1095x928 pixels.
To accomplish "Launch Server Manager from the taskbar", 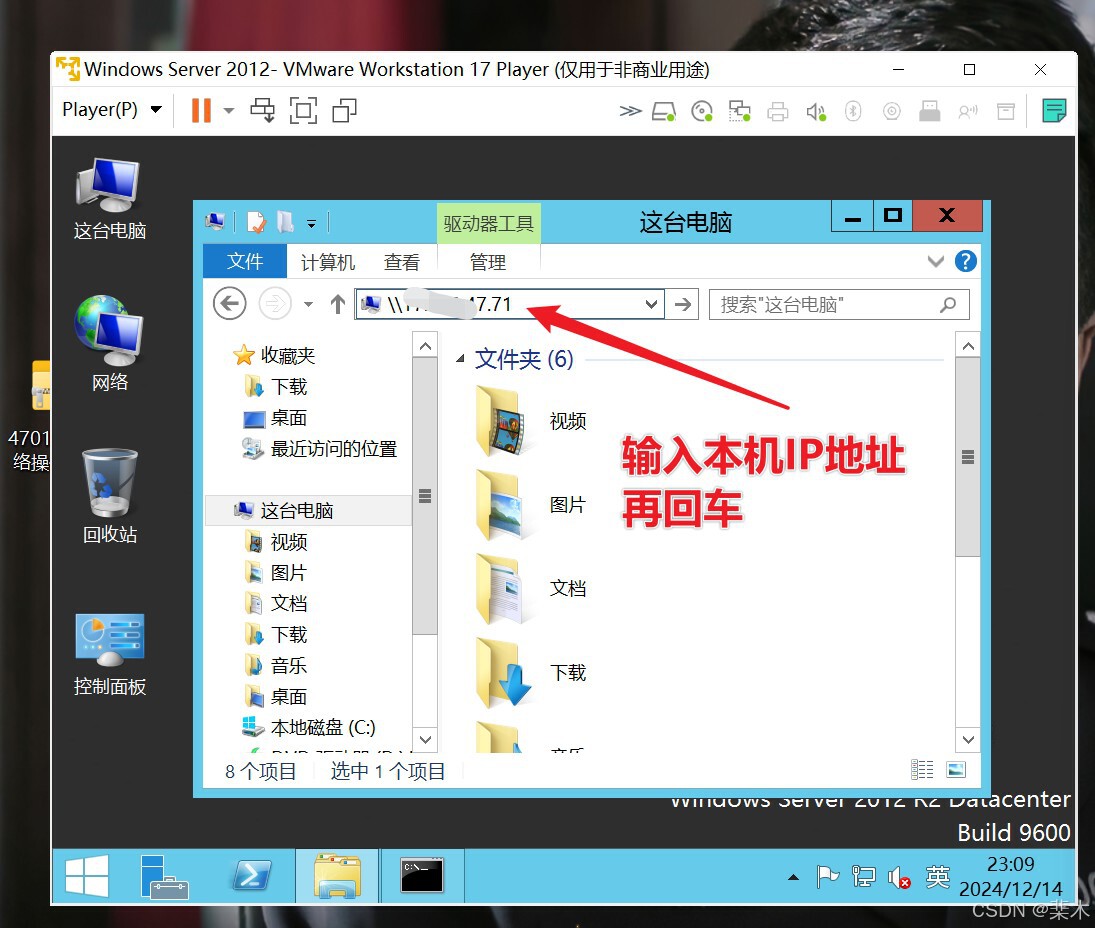I will coord(164,876).
